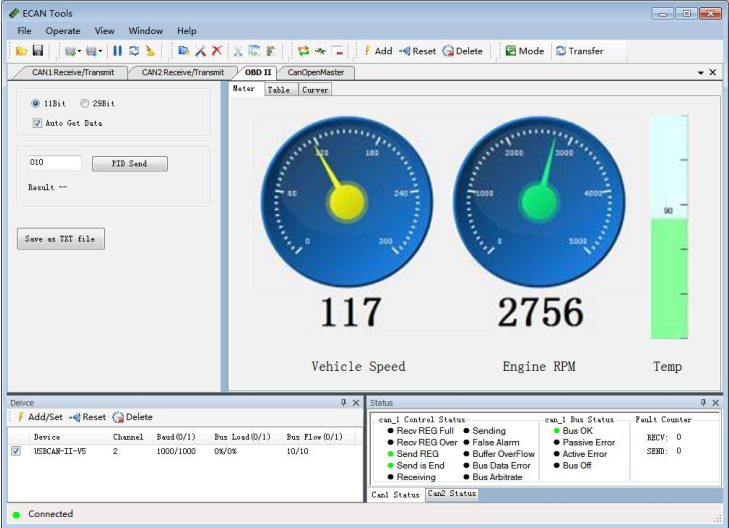Viewport: 729px width, 528px height.
Task: Click the scissors cut icon in toolbar
Action: (x=238, y=51)
